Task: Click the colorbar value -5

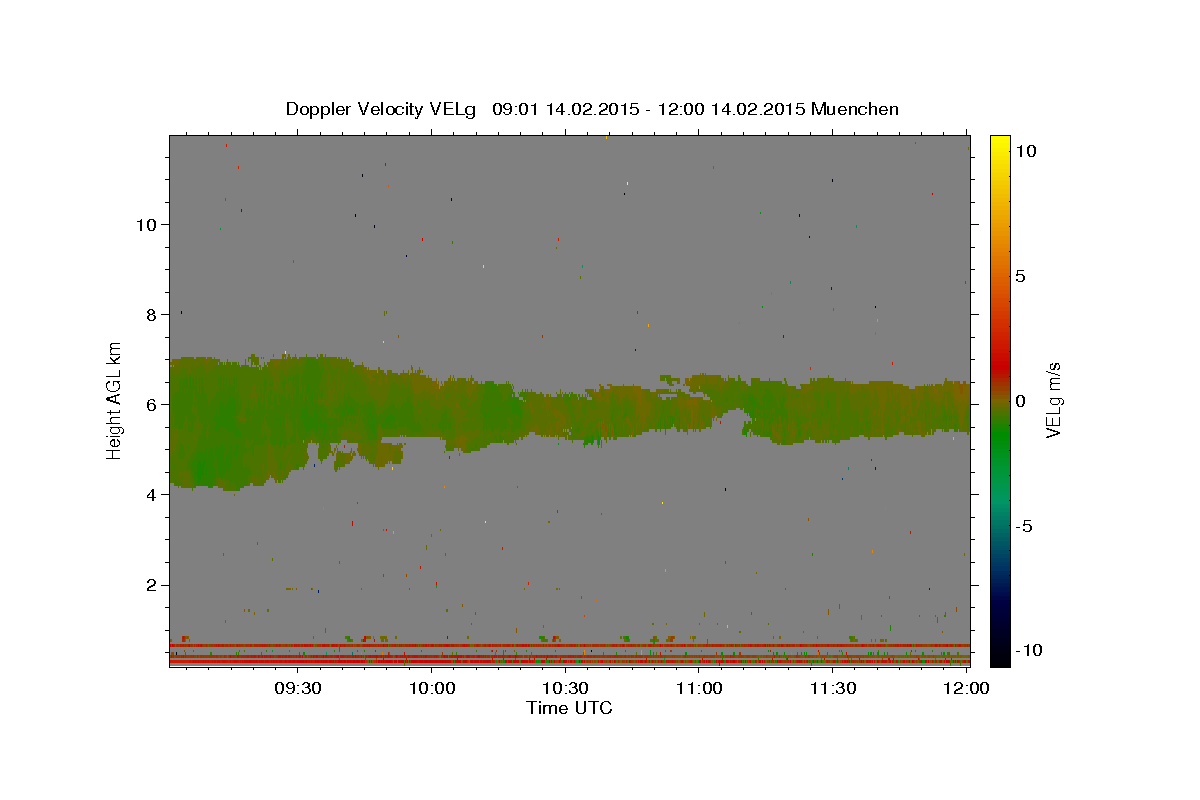Action: (1024, 526)
